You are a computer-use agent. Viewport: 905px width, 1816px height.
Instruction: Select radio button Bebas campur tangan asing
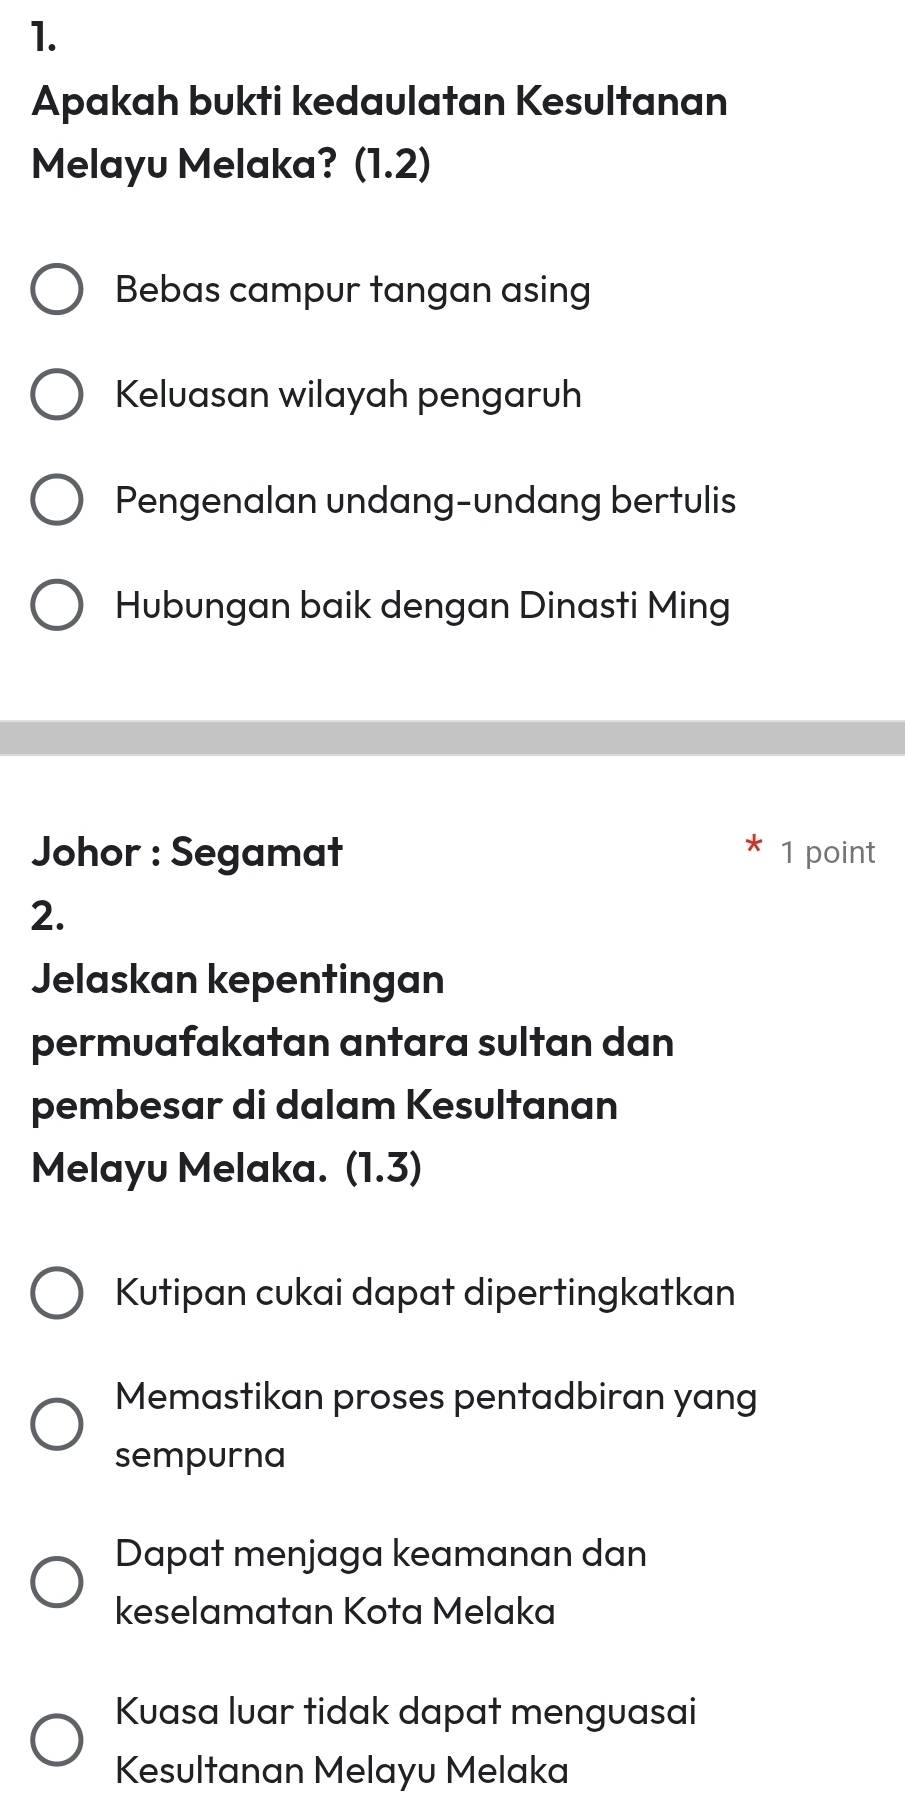pos(57,290)
